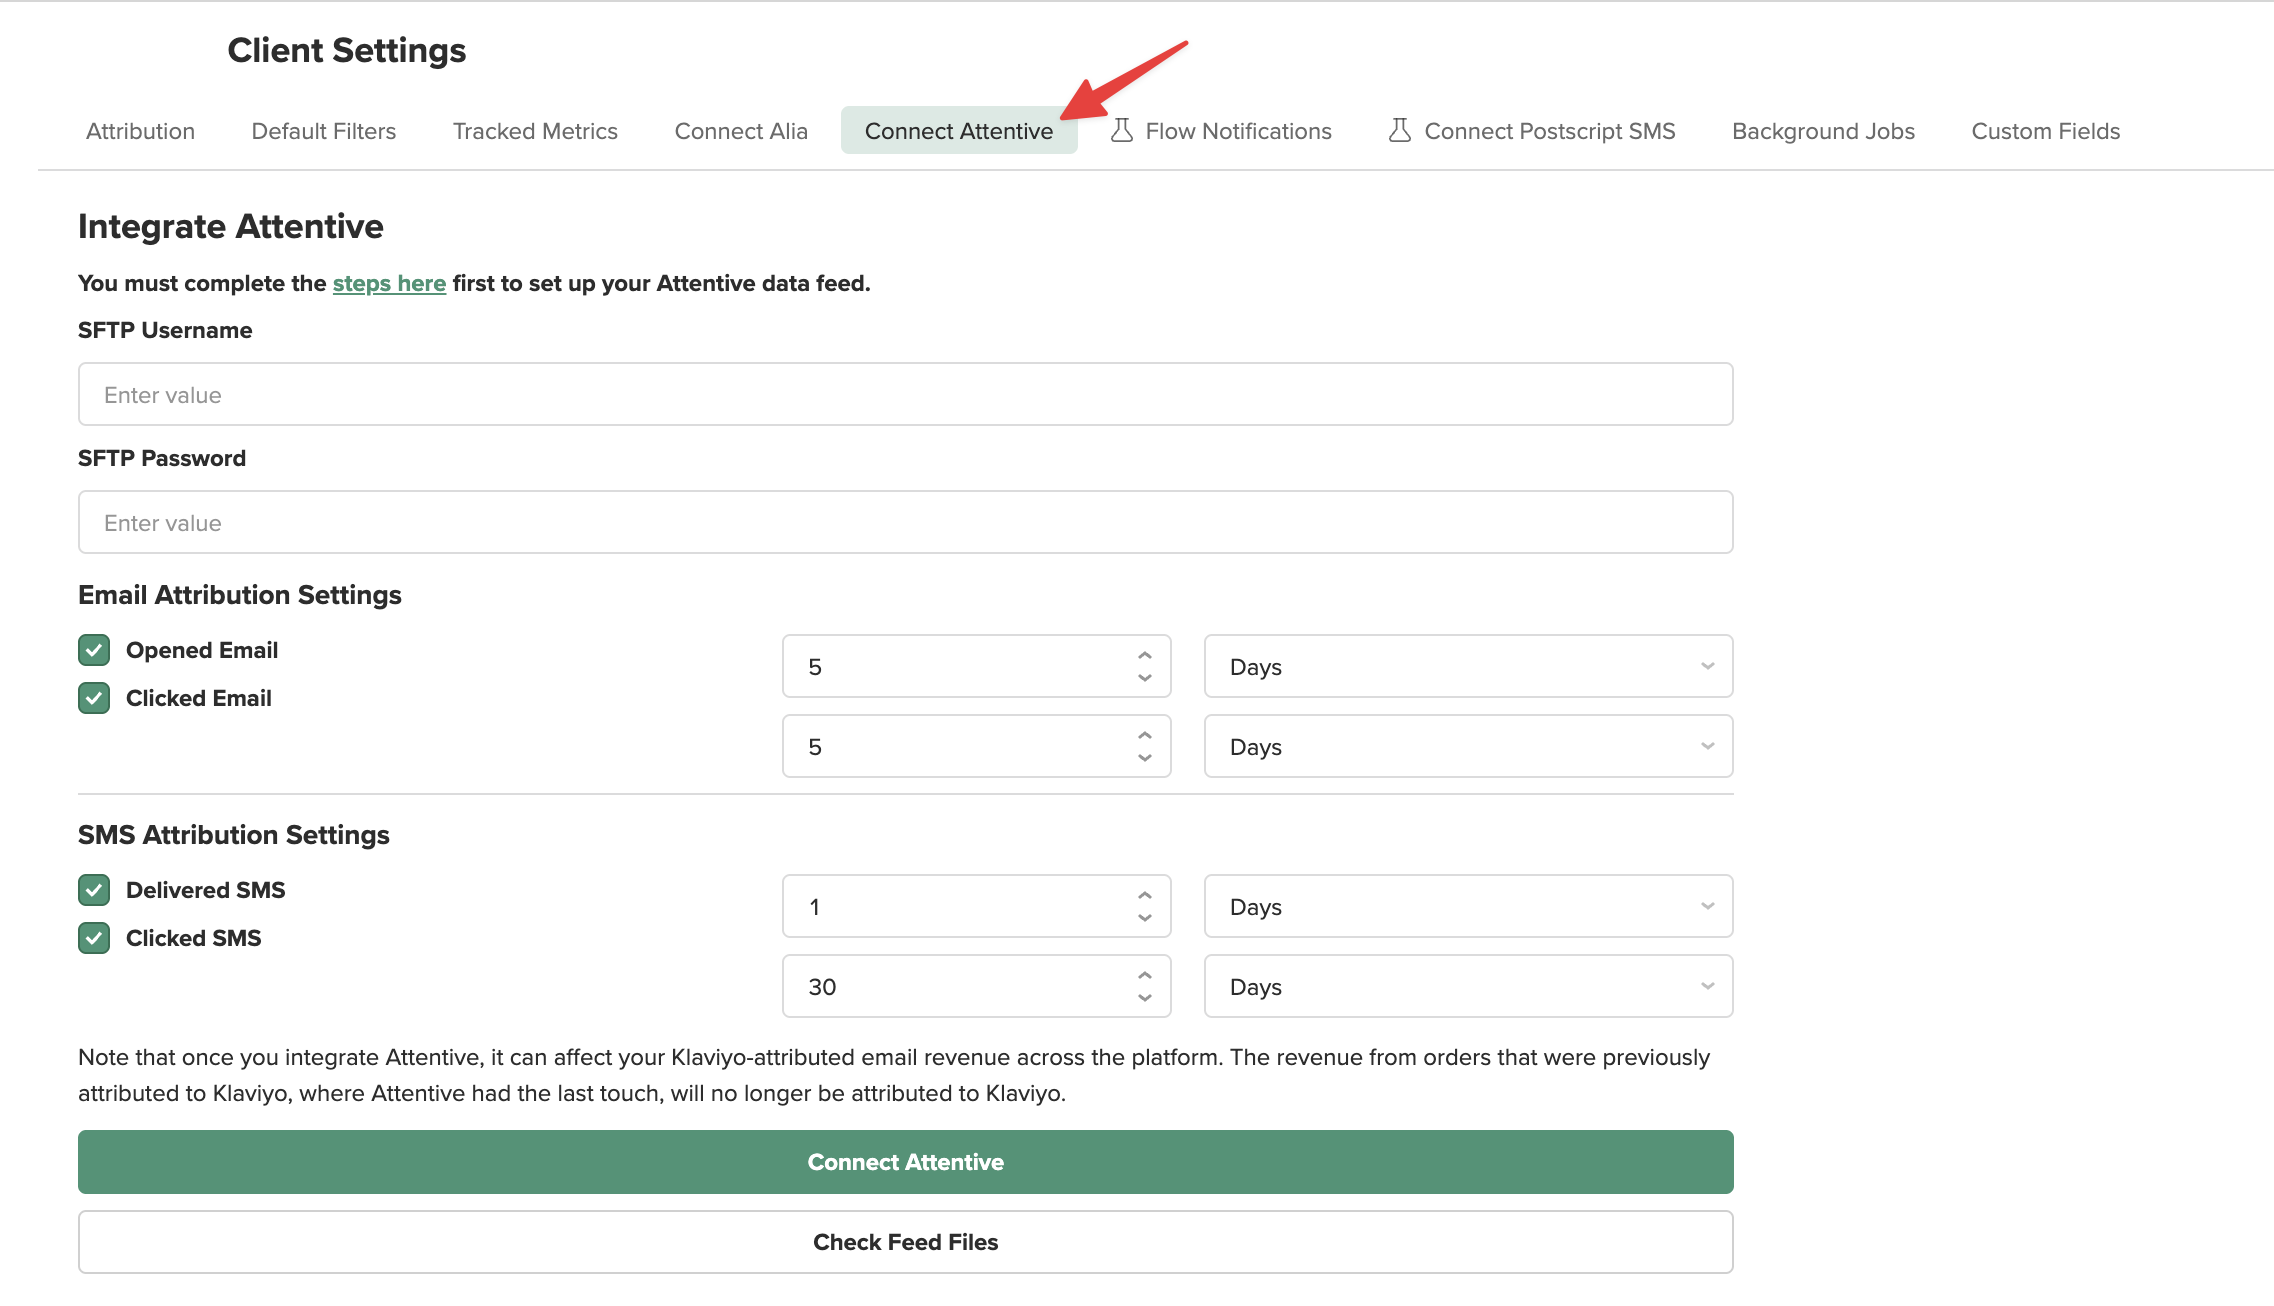Click the Check Feed Files button
2274x1306 pixels.
pos(906,1242)
